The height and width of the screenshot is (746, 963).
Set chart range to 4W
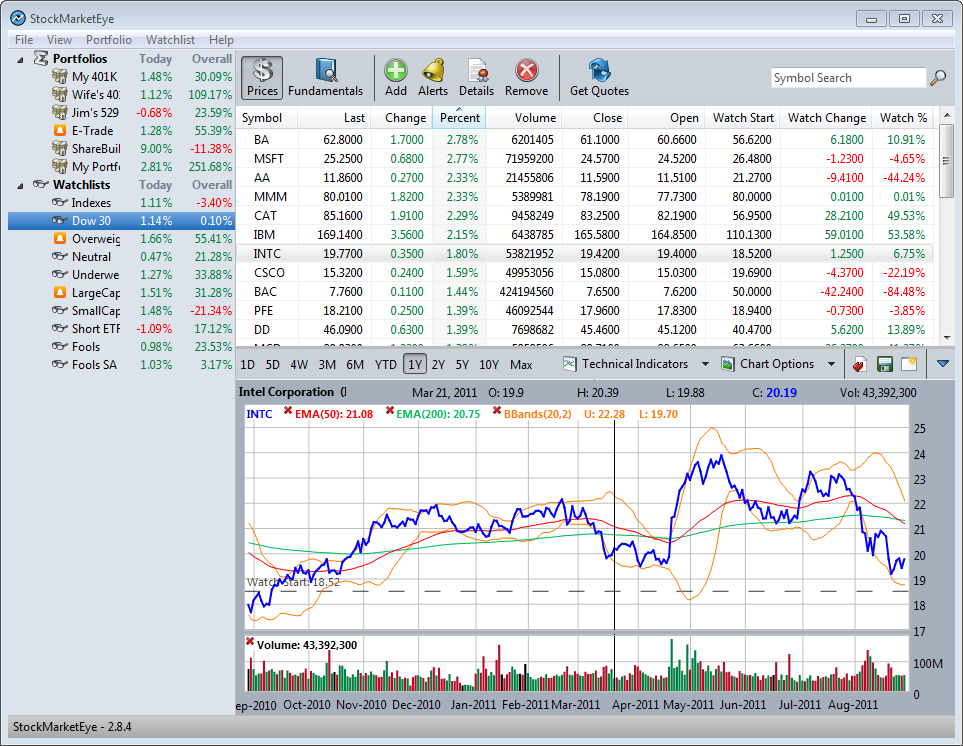(299, 365)
